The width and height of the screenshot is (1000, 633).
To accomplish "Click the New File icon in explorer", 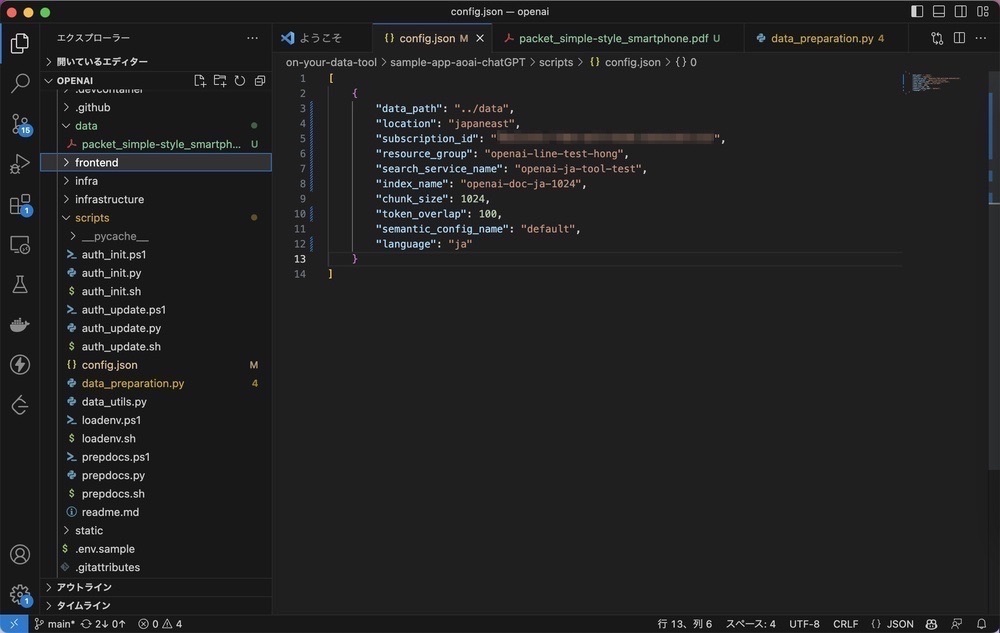I will click(x=200, y=81).
